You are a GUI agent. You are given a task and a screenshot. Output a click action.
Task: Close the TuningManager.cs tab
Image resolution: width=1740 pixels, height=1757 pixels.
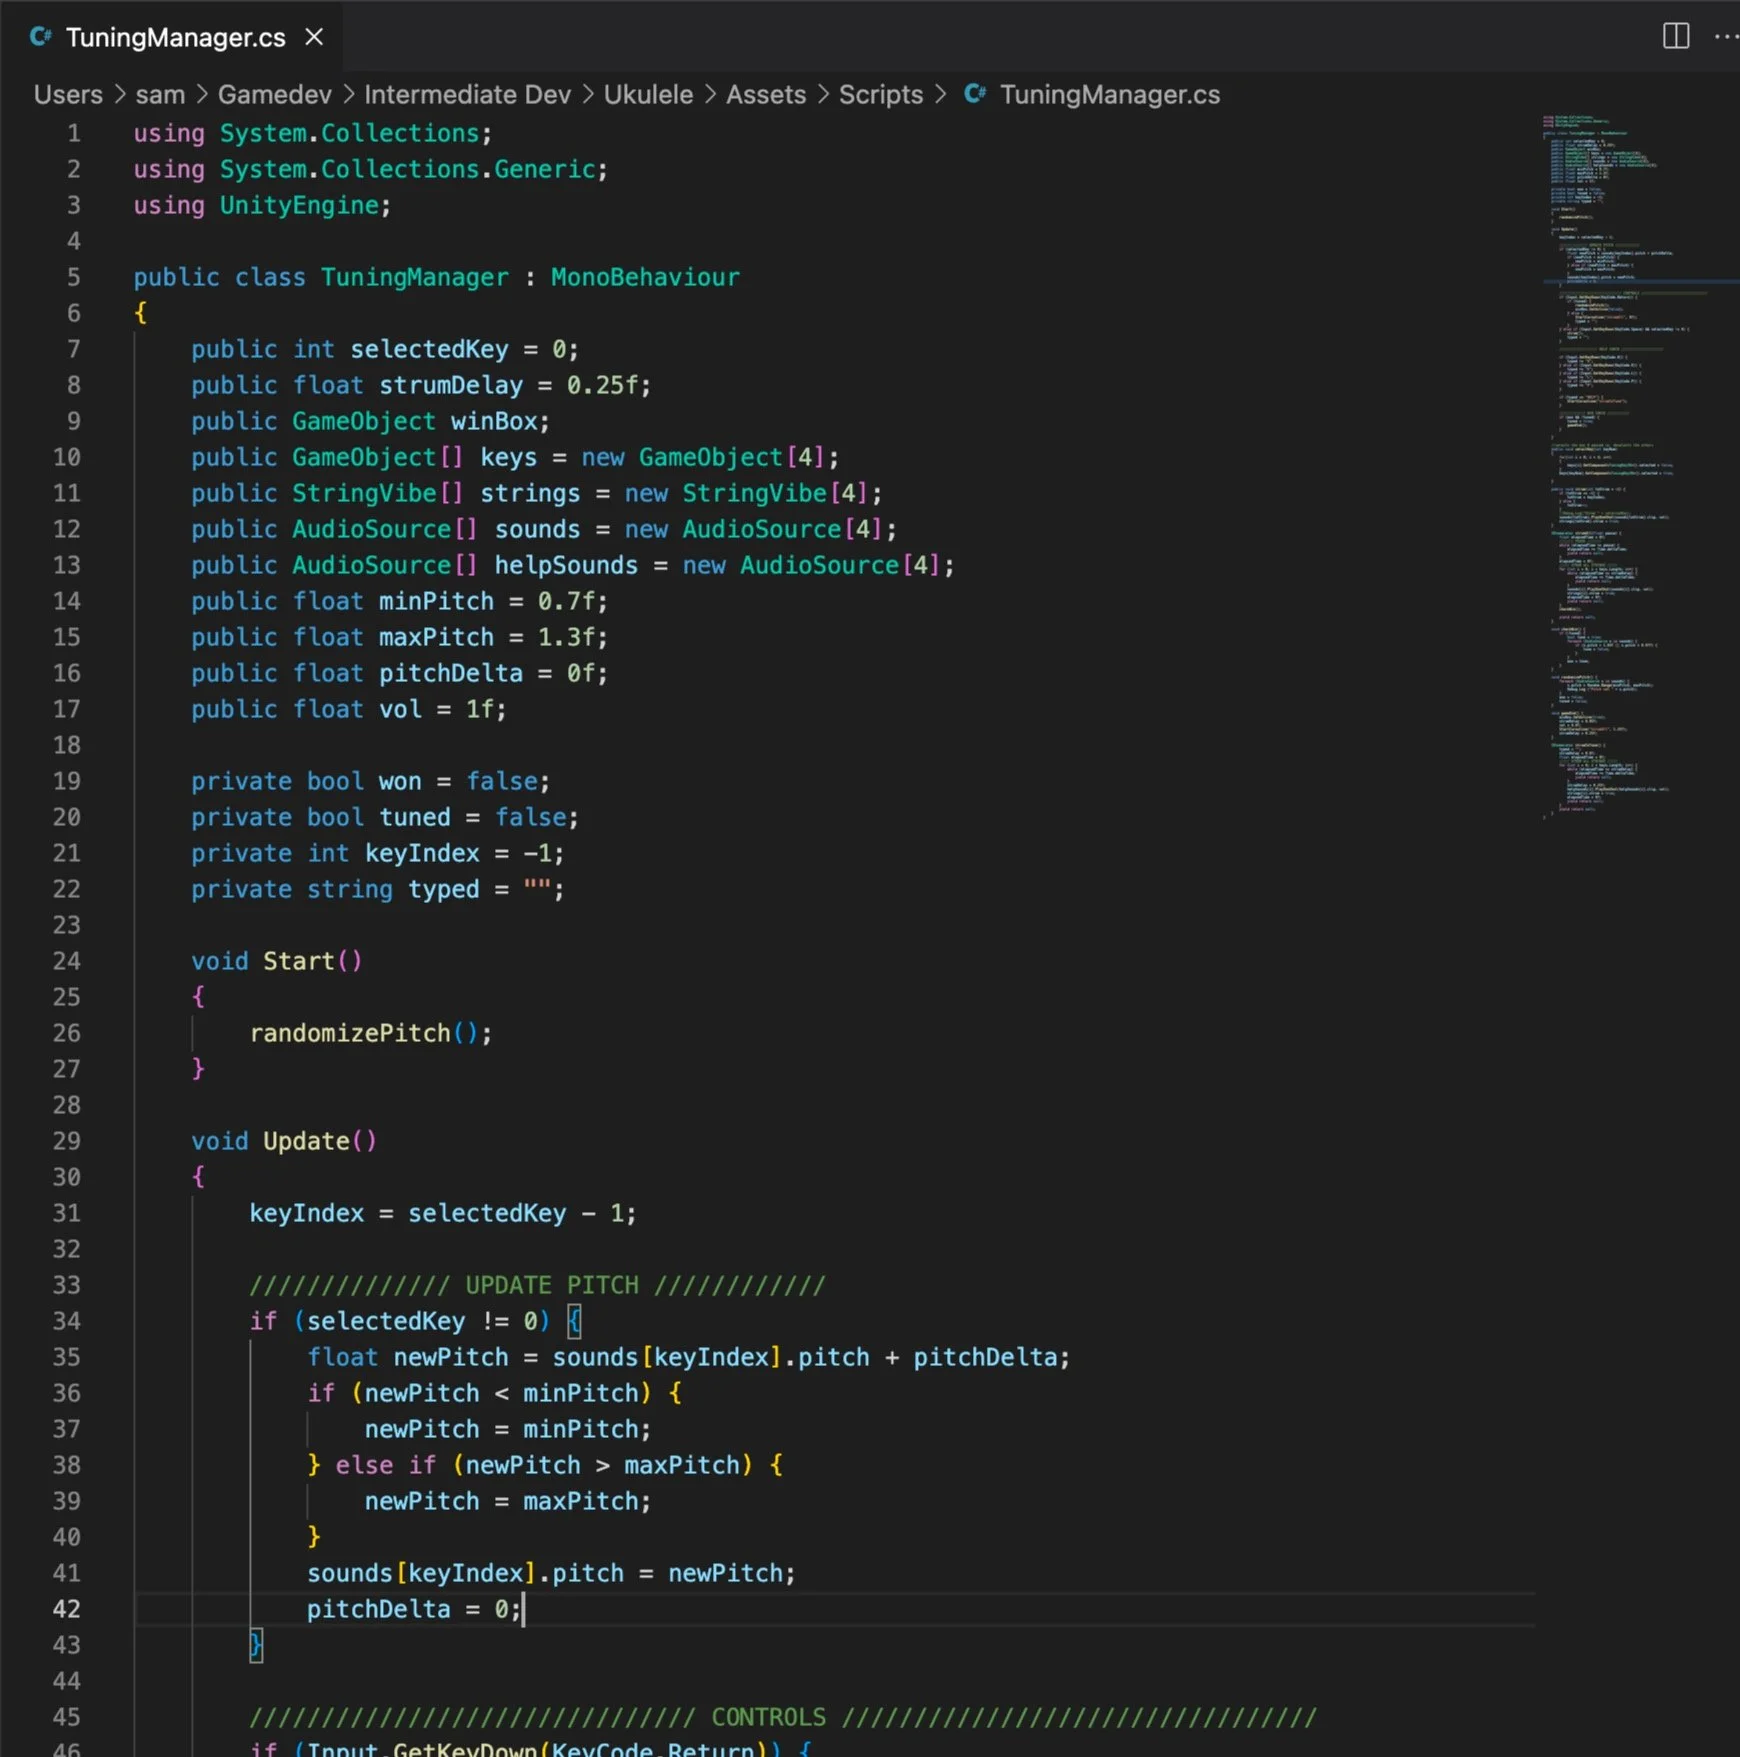pos(314,37)
